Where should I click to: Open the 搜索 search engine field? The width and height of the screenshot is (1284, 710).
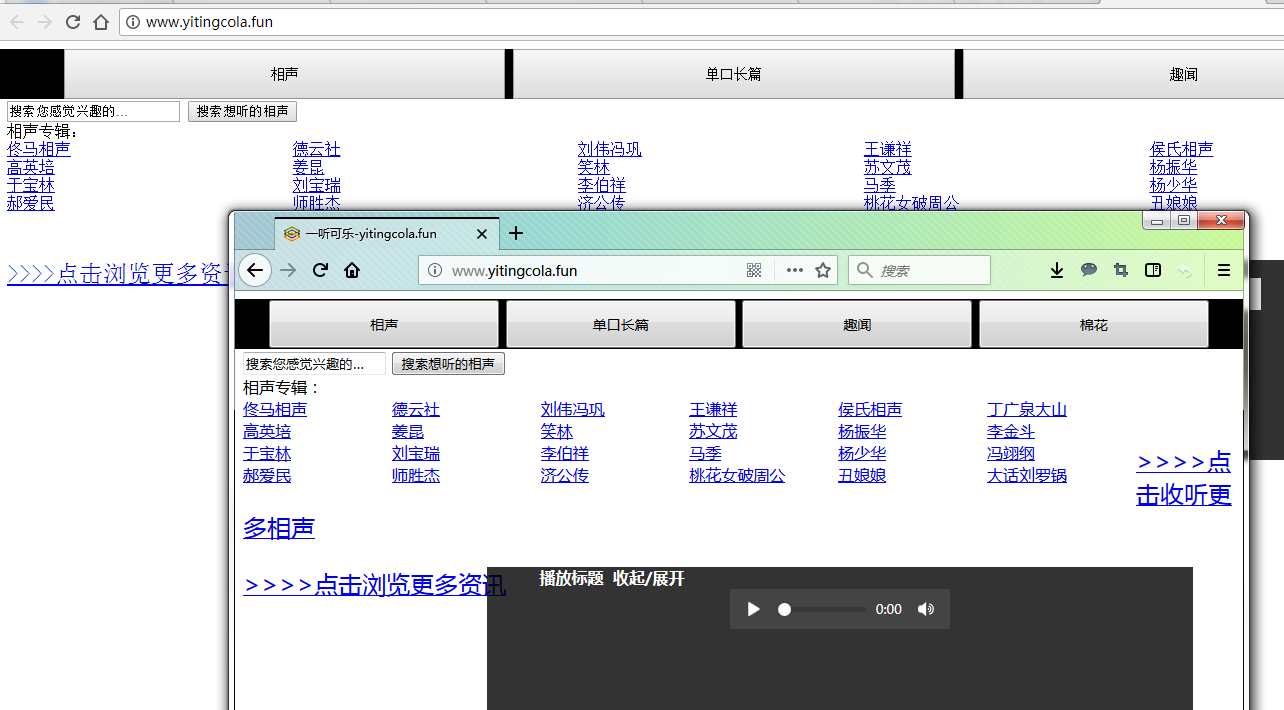(x=919, y=270)
